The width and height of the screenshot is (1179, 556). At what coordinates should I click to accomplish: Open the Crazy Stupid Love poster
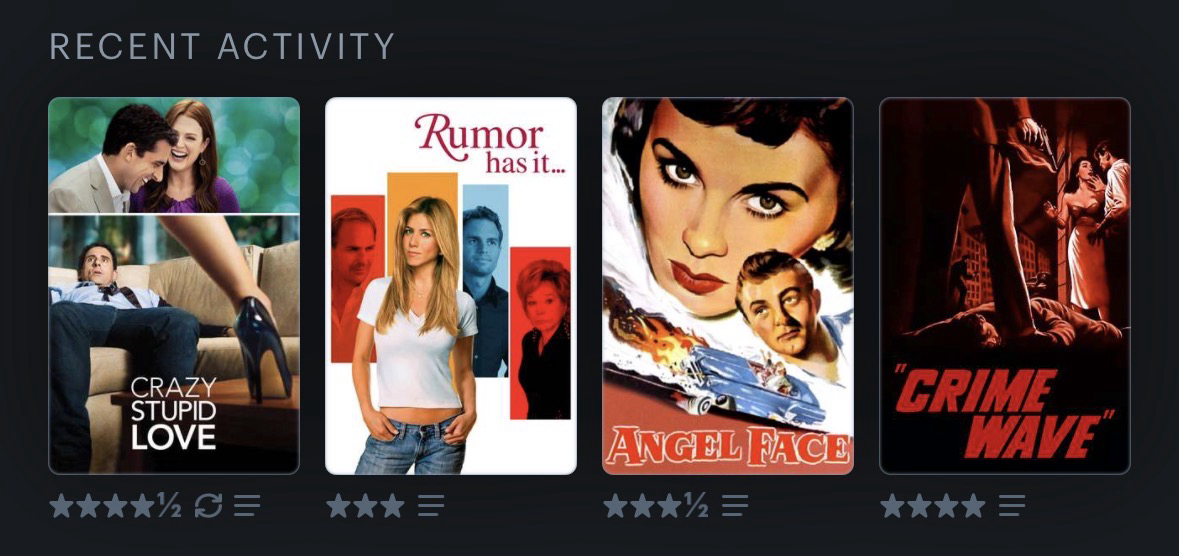pos(174,286)
